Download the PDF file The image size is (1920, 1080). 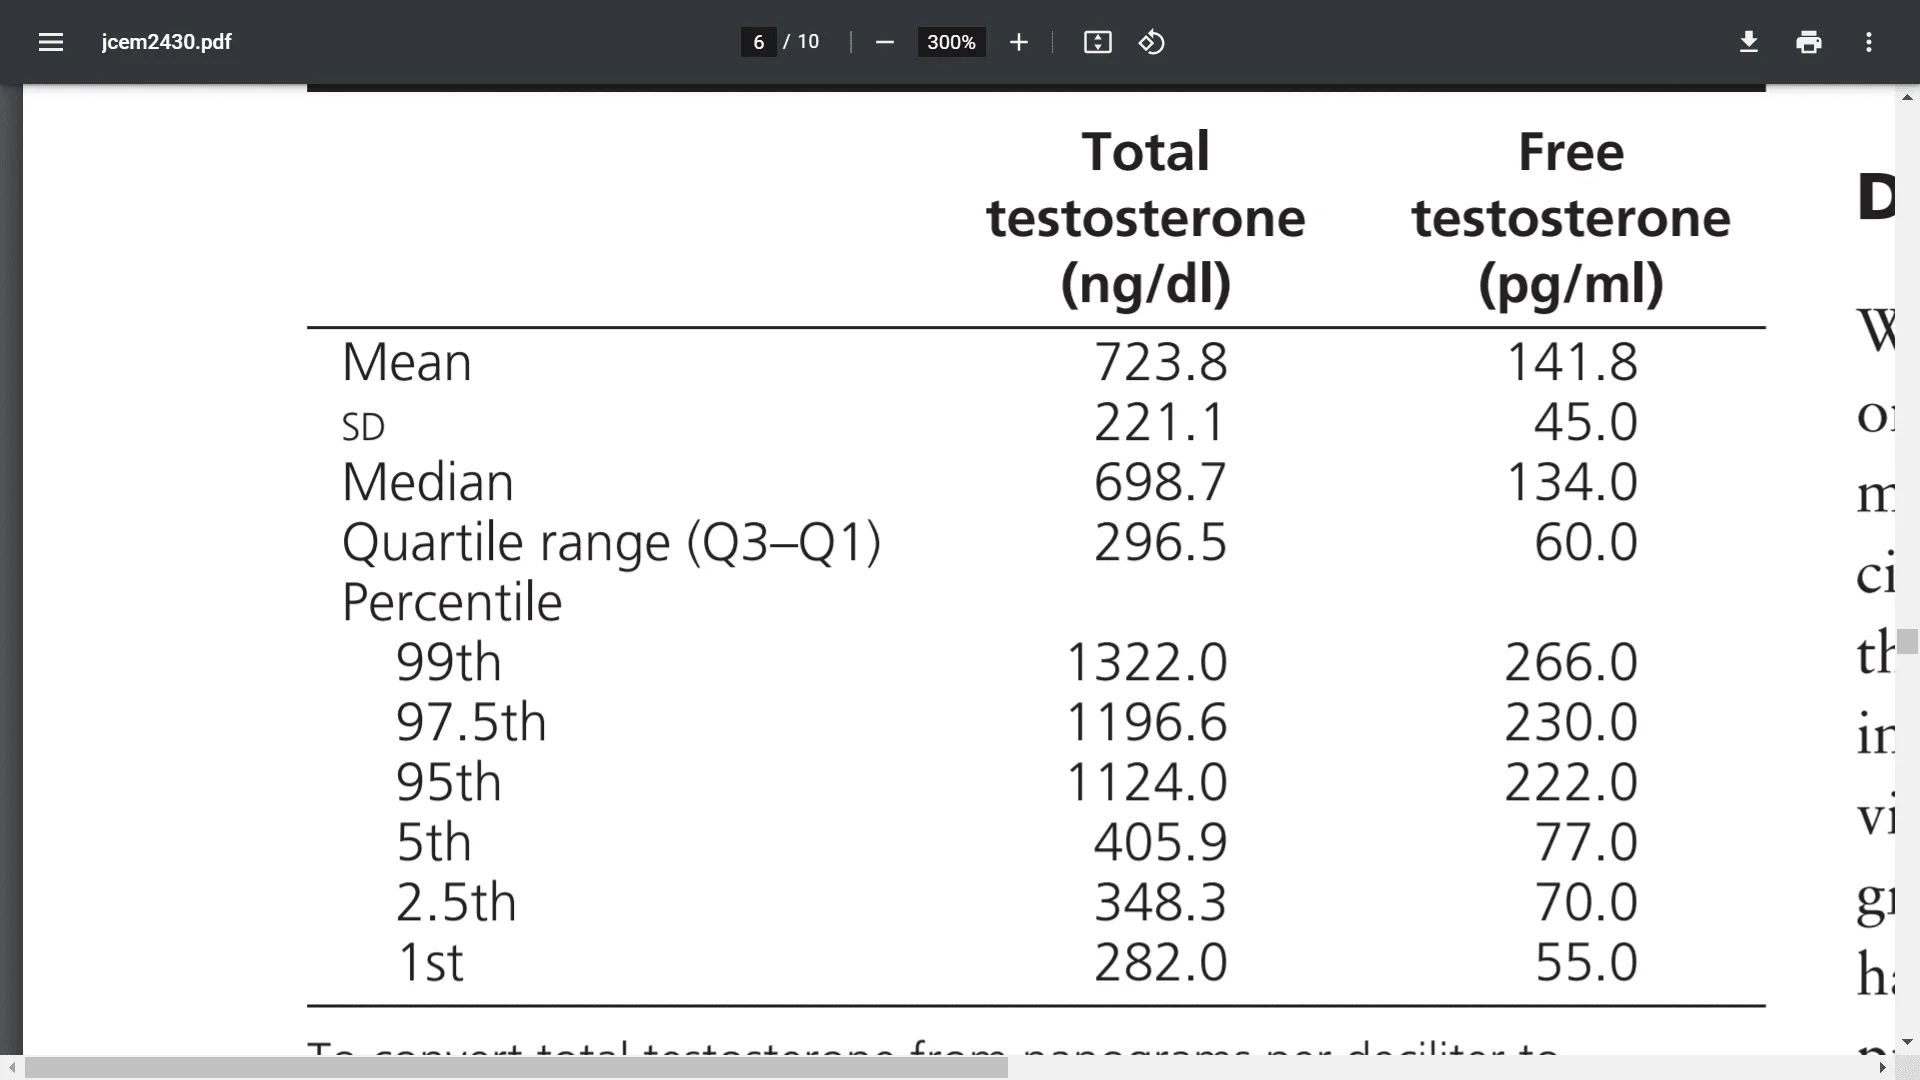click(1748, 42)
